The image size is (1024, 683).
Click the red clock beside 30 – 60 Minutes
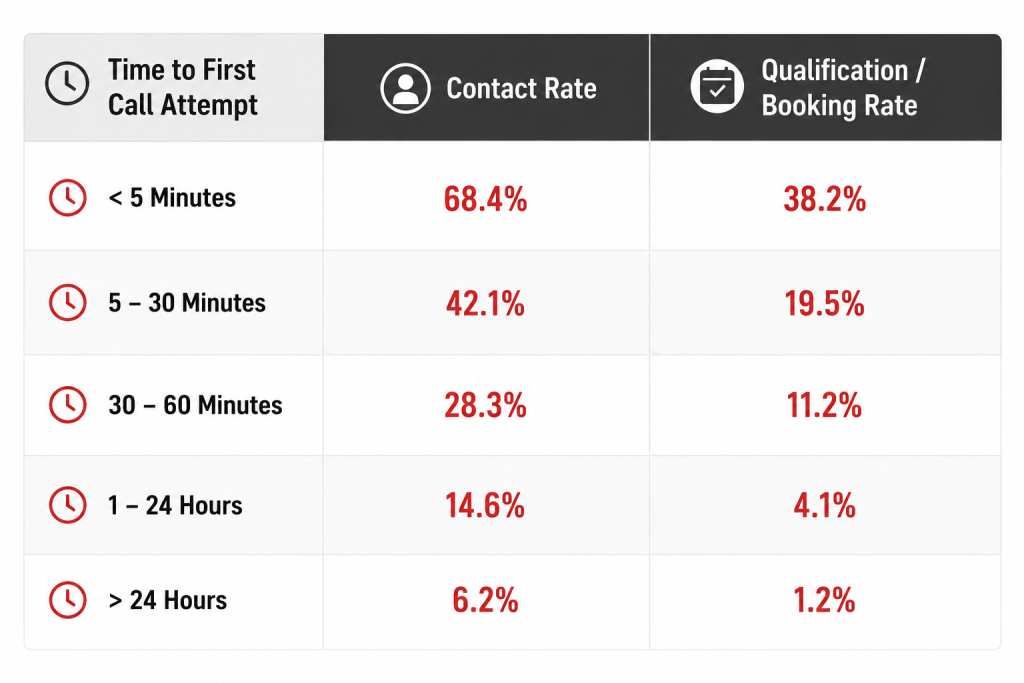67,405
